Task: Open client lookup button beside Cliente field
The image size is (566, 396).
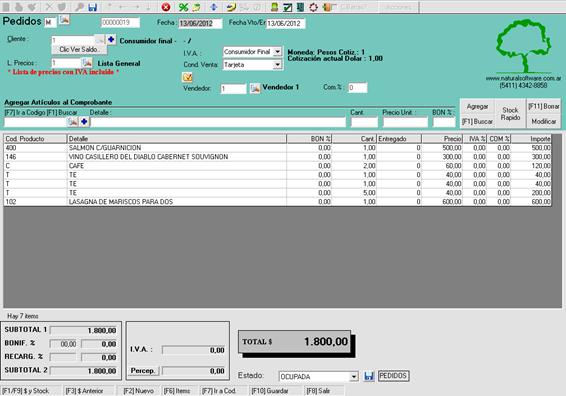Action: tap(99, 39)
